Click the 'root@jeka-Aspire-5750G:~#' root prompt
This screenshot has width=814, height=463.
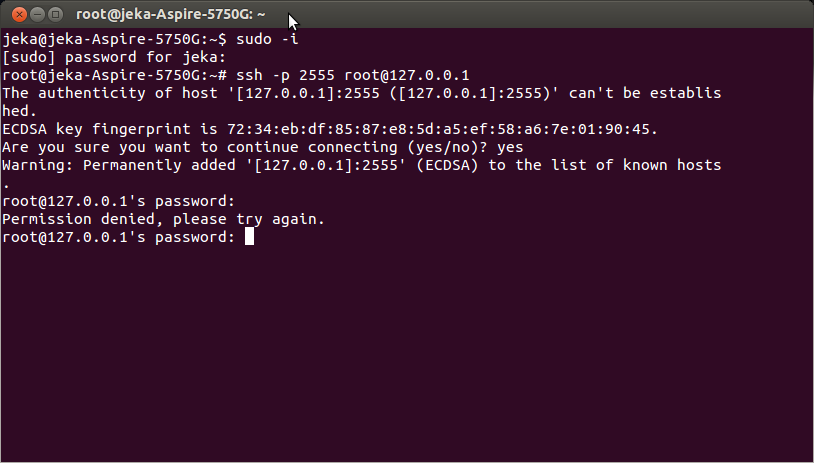tap(114, 75)
